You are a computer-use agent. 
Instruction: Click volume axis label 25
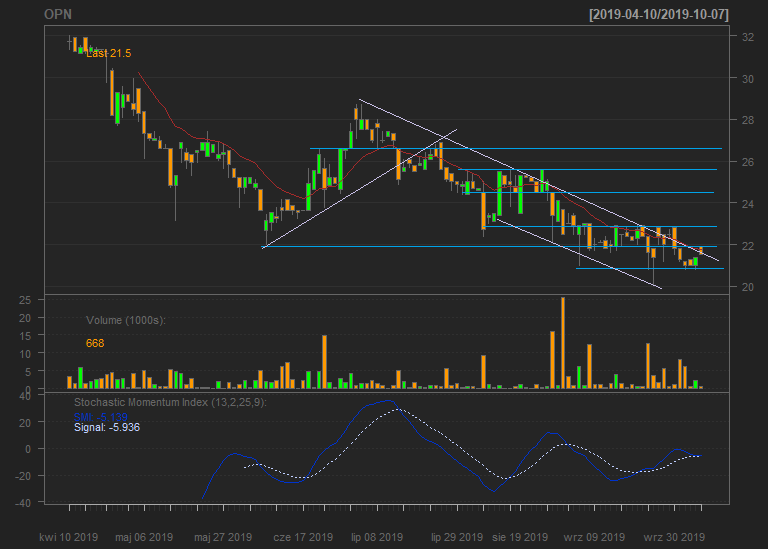[x=25, y=300]
